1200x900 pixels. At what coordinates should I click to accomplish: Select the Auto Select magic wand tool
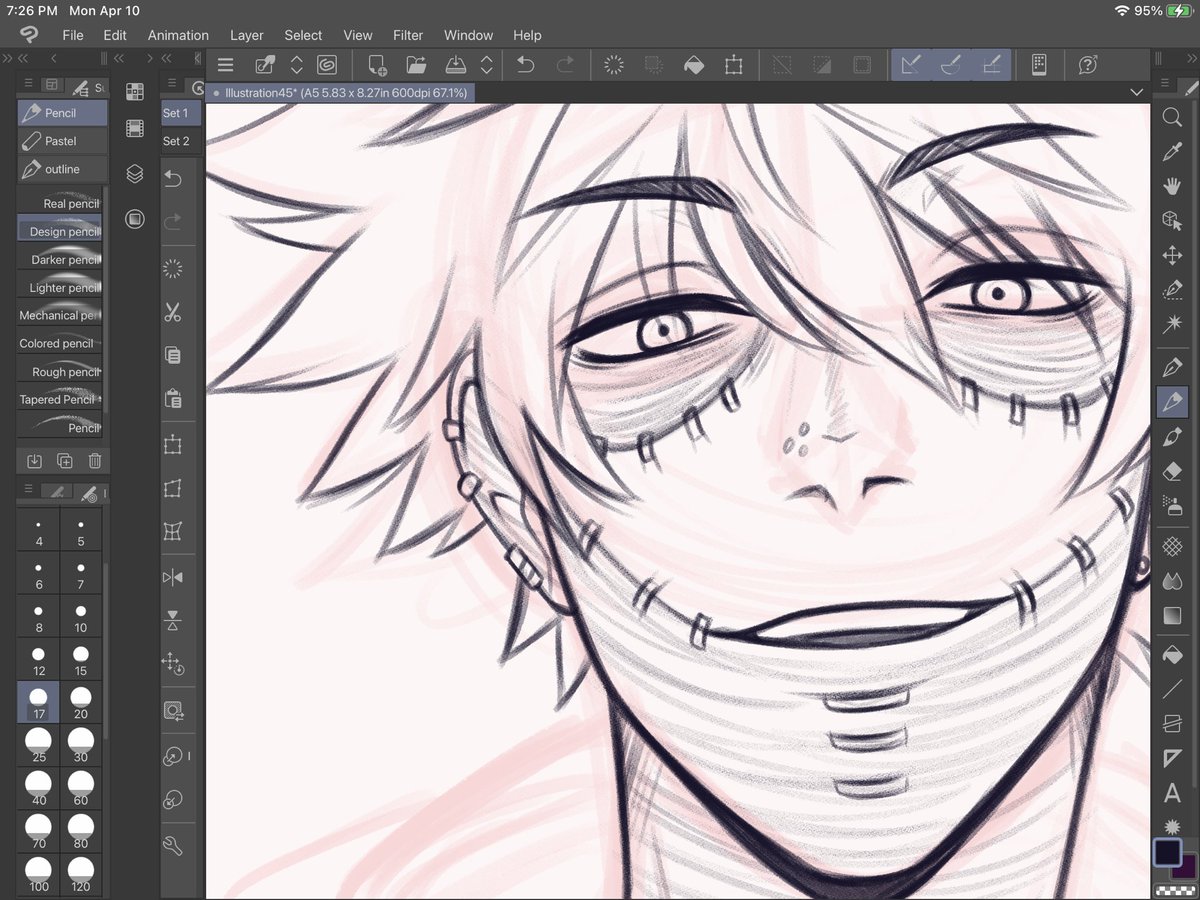1172,324
